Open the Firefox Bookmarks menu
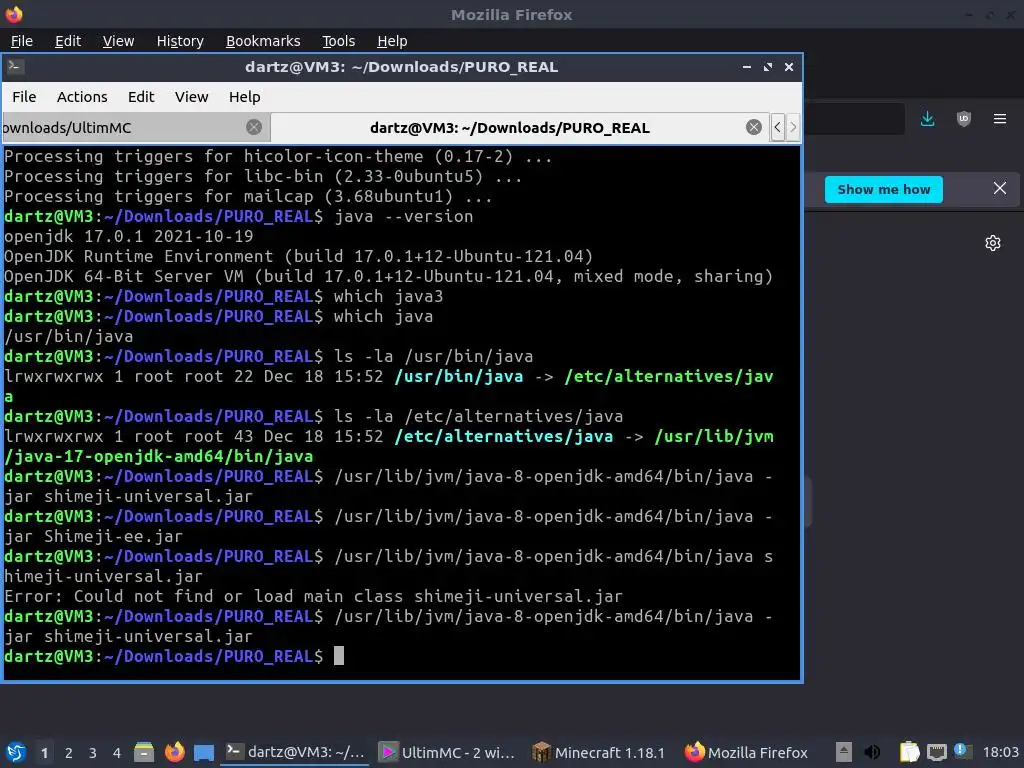 (263, 41)
